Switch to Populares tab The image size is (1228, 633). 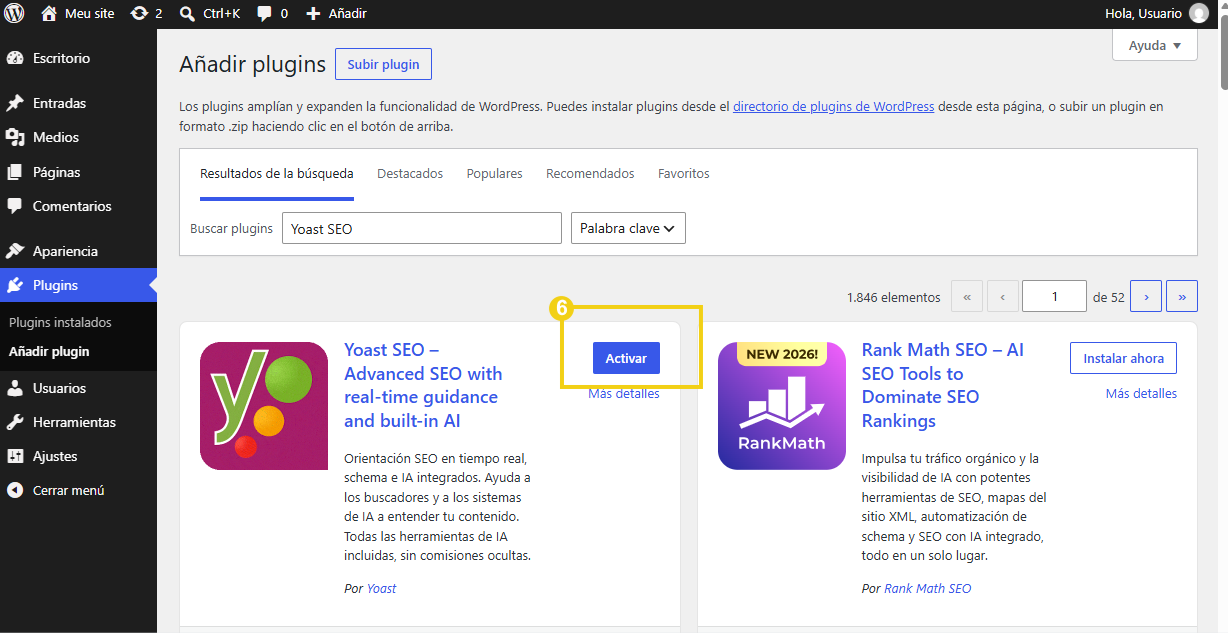coord(494,174)
